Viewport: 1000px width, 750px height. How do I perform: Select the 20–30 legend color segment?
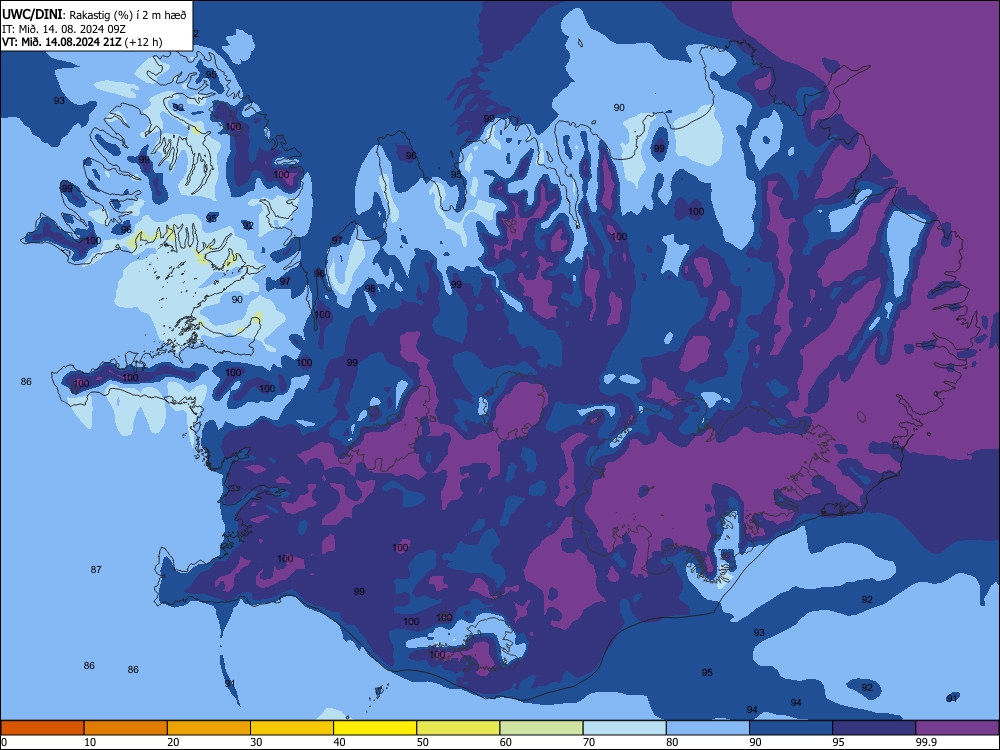point(209,728)
